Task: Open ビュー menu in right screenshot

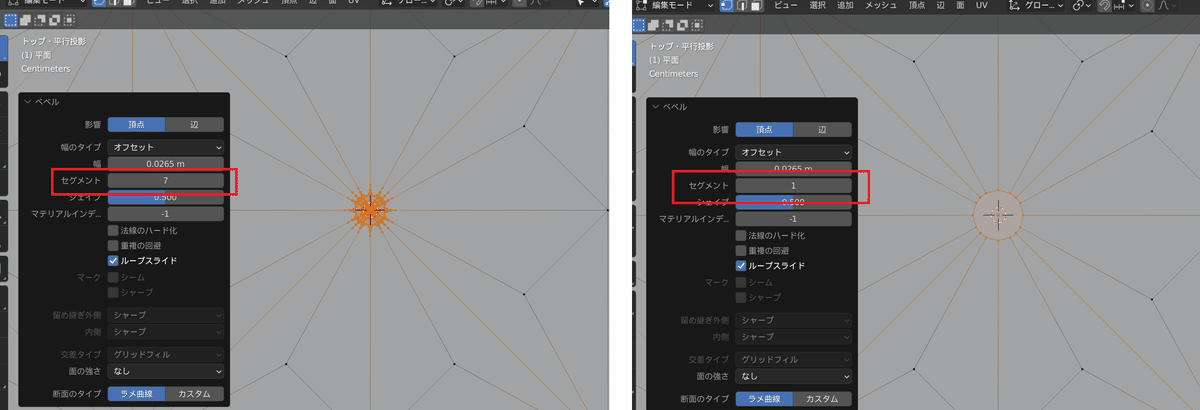Action: pos(787,6)
